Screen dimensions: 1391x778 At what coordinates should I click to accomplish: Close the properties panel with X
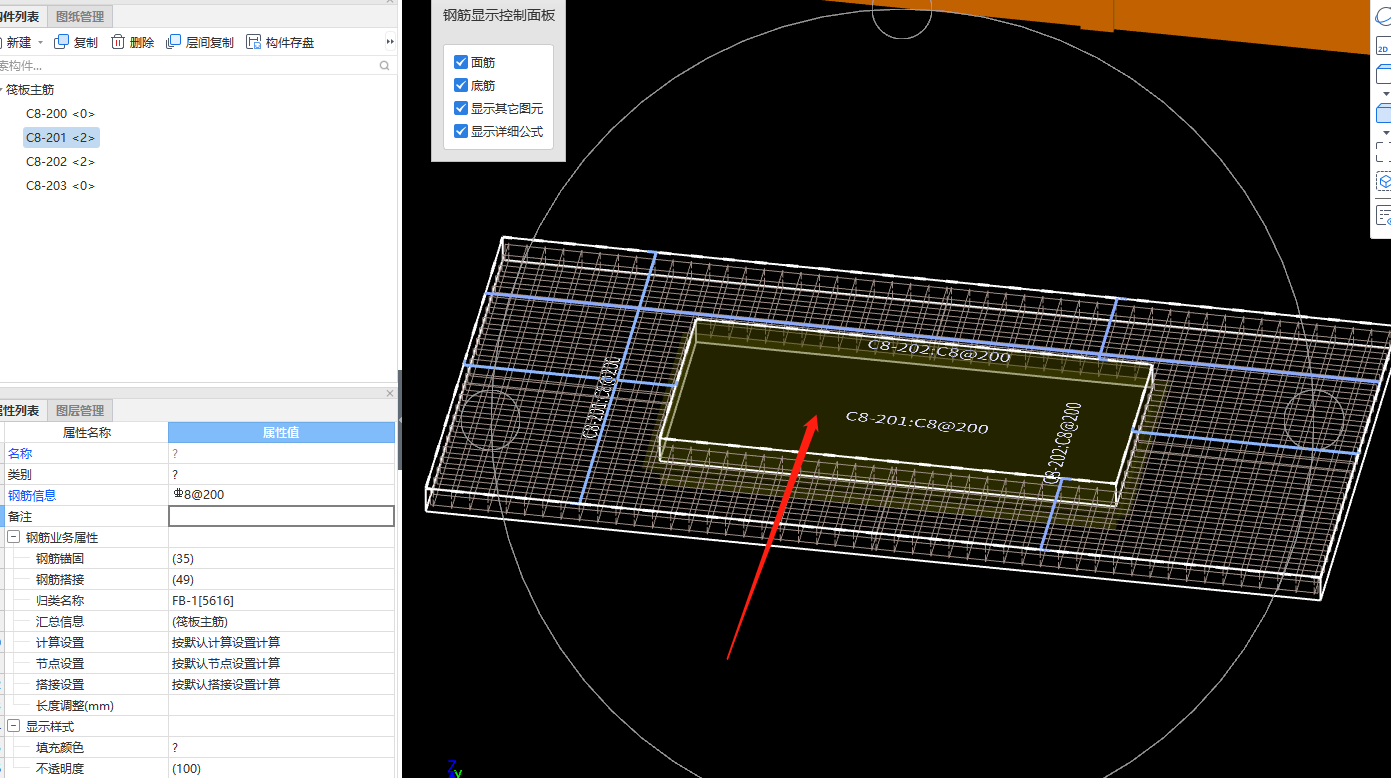click(x=390, y=394)
